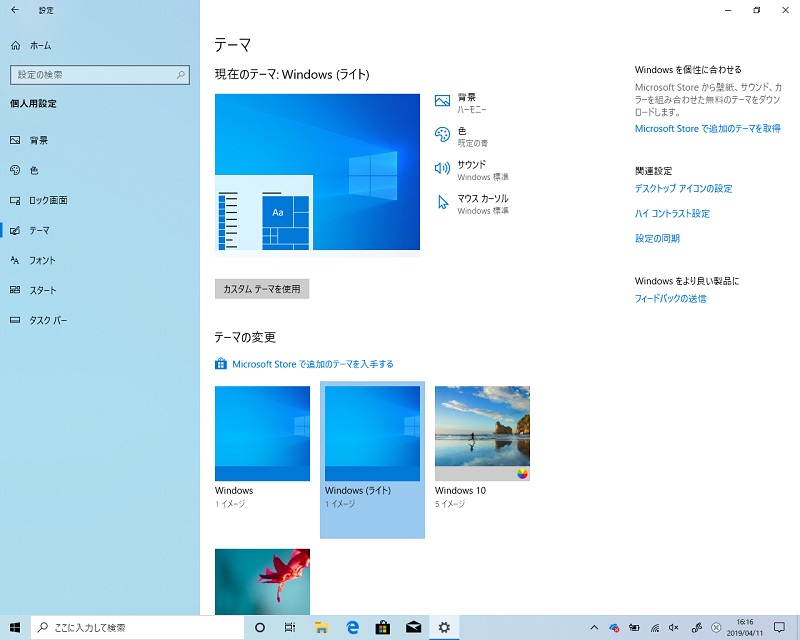Select the red flower theme thumbnail
The image size is (800, 640).
(262, 582)
